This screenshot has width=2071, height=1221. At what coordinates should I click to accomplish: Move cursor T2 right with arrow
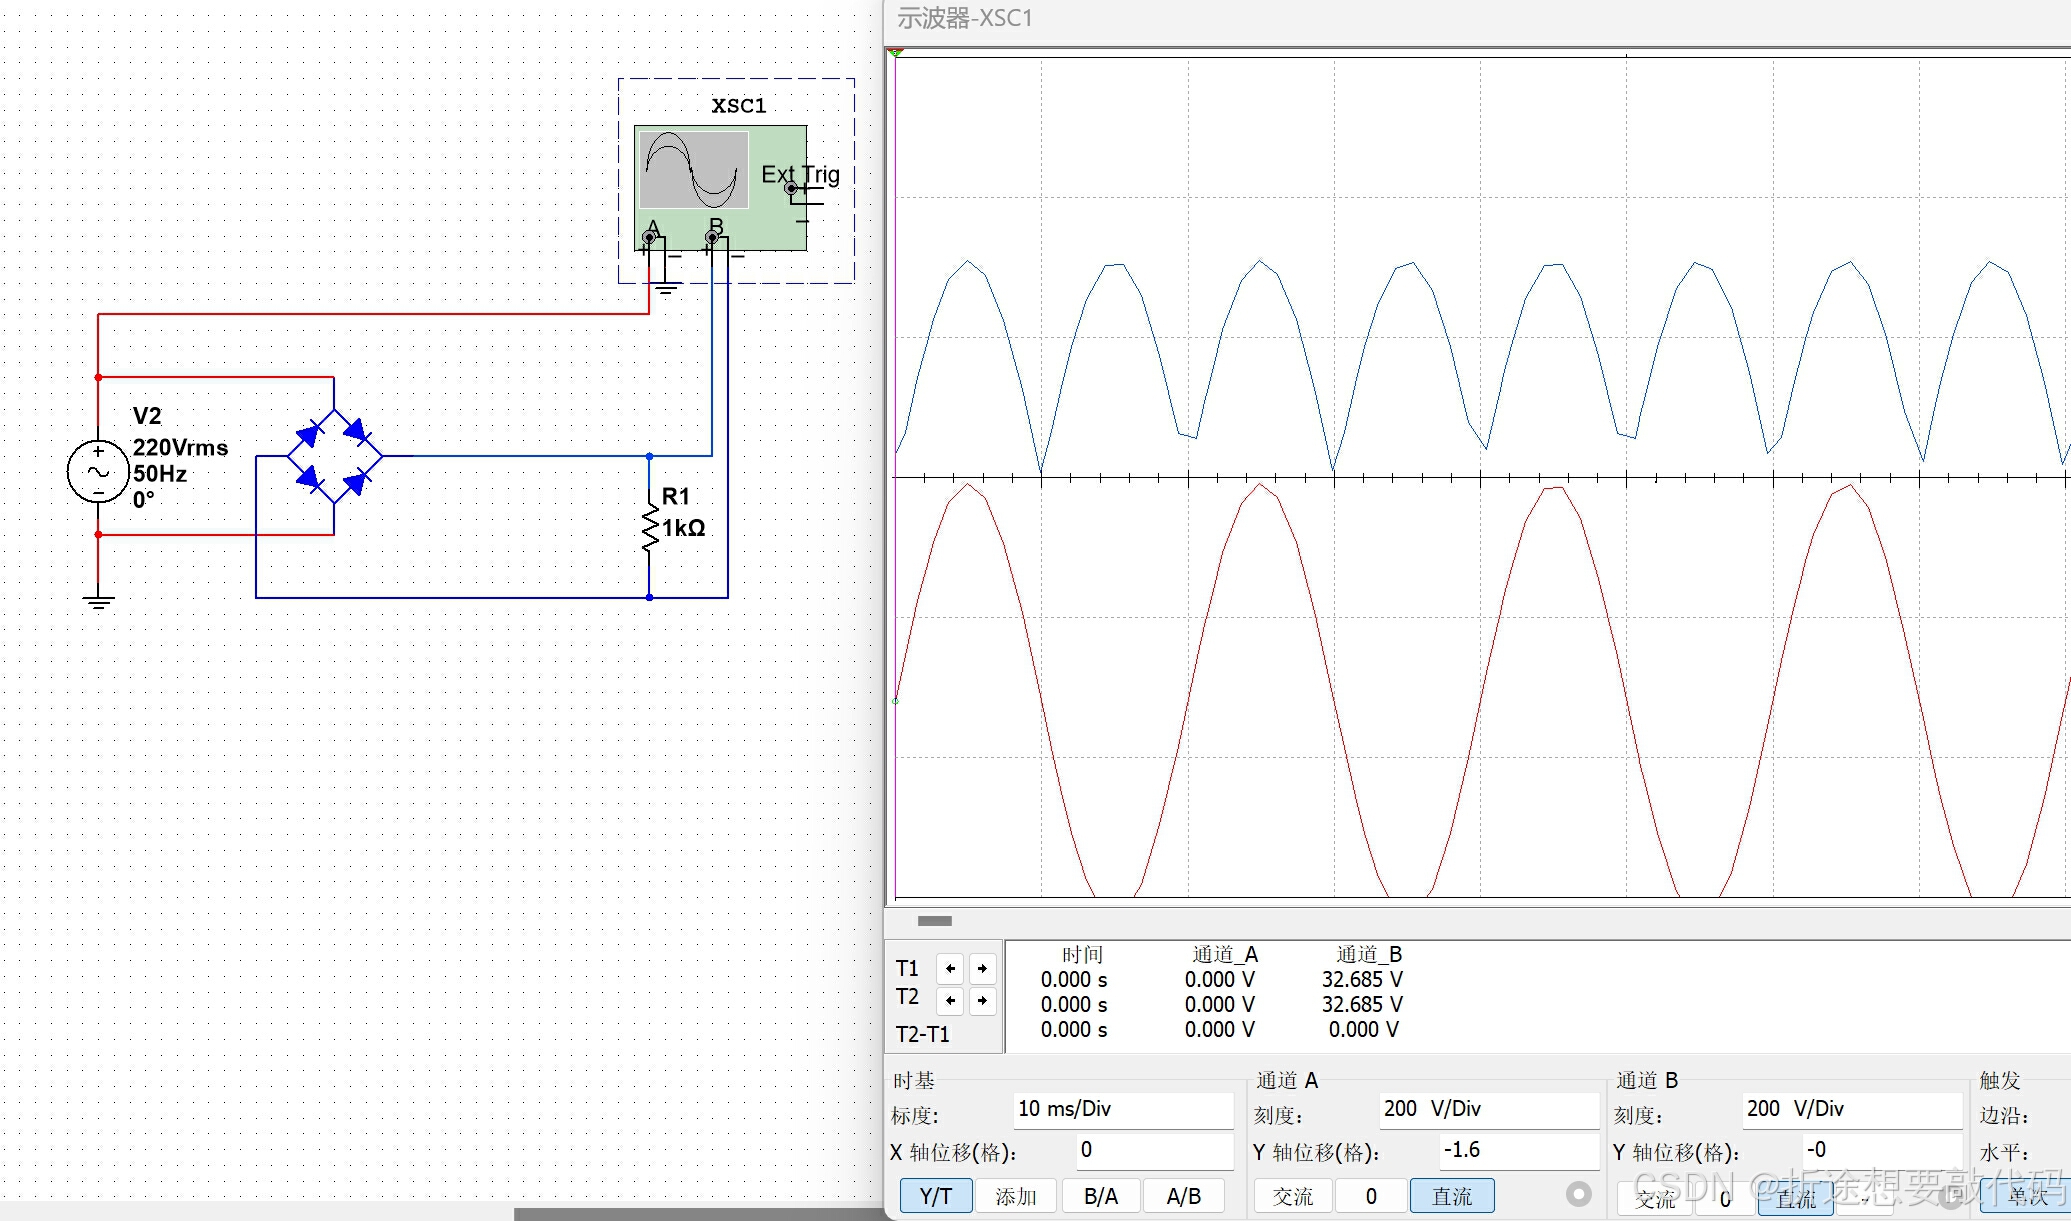(x=982, y=1000)
